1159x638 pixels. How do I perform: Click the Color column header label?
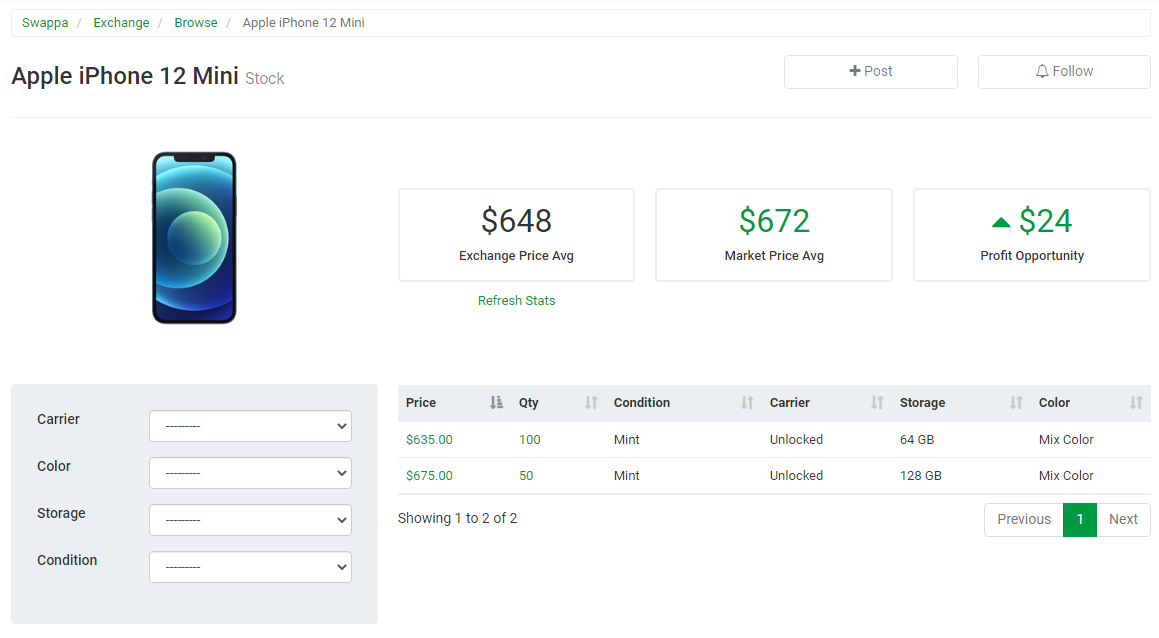tap(1054, 403)
